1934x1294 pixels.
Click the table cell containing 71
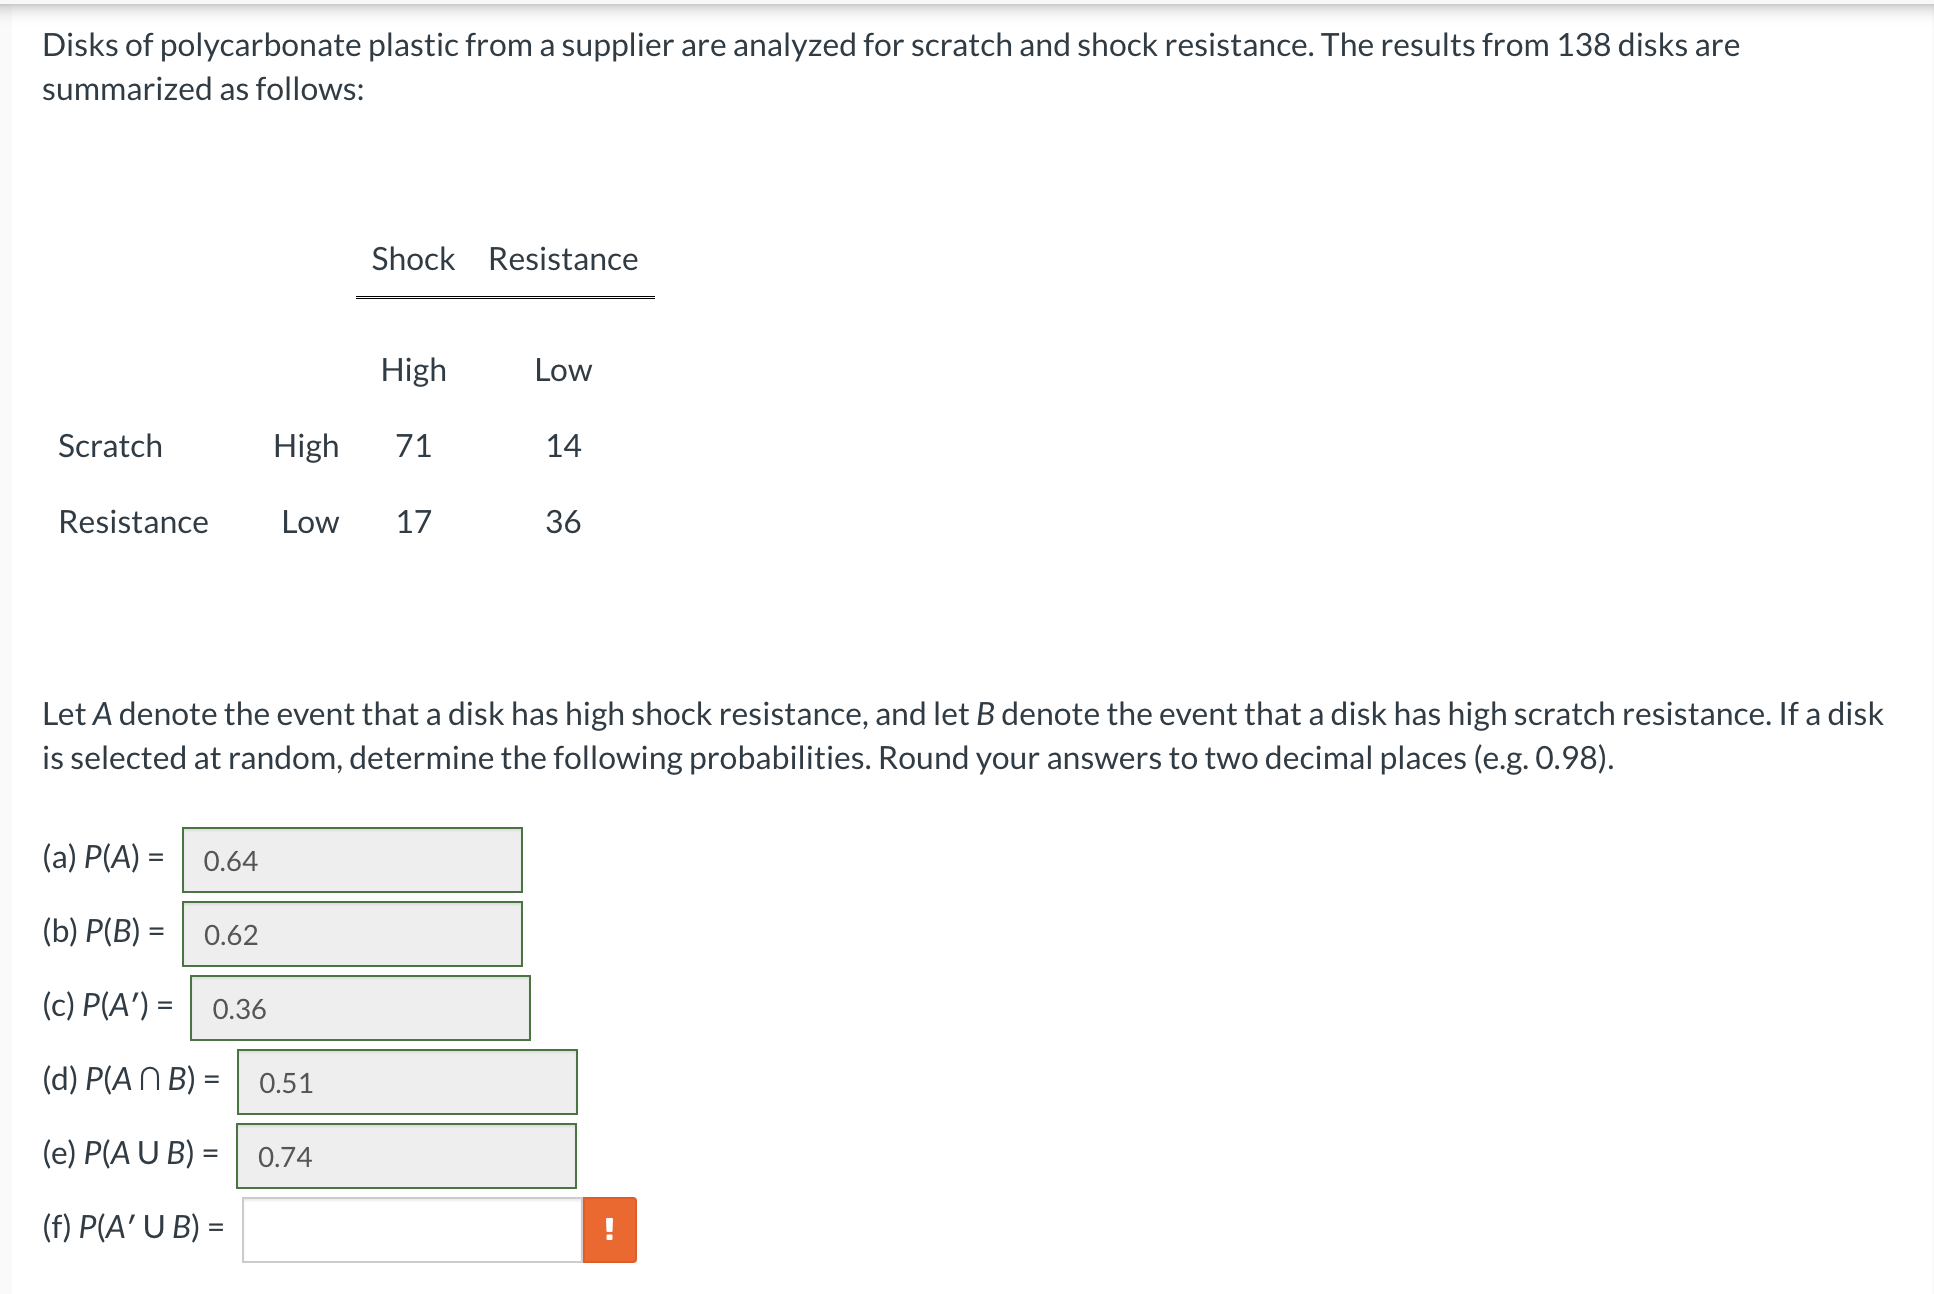tap(414, 446)
